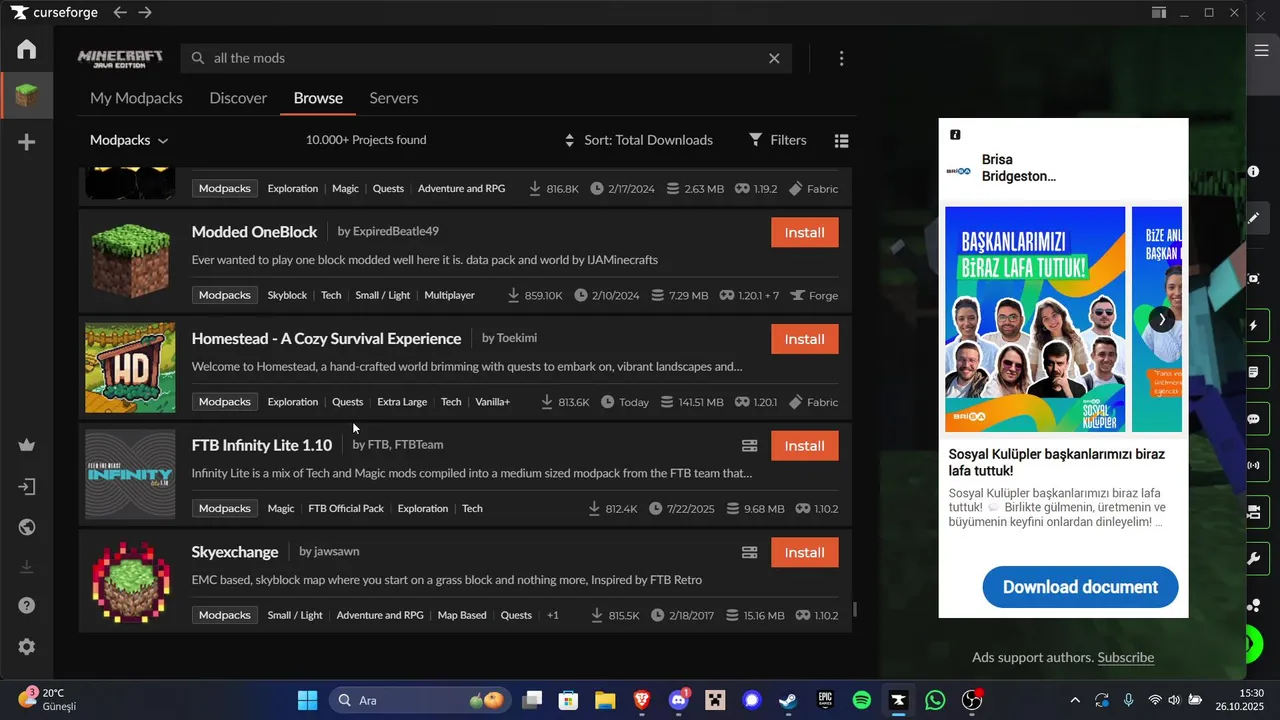Add a new game with plus icon

click(27, 142)
